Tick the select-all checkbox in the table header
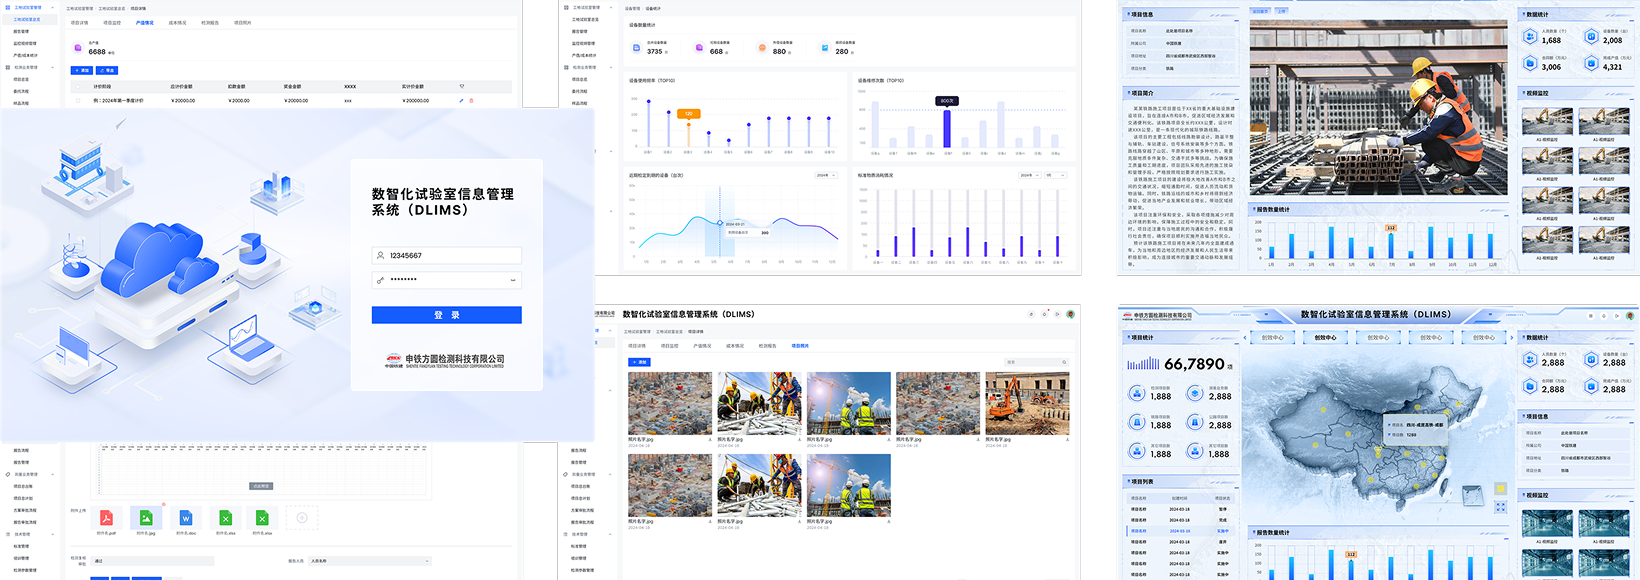 78,87
